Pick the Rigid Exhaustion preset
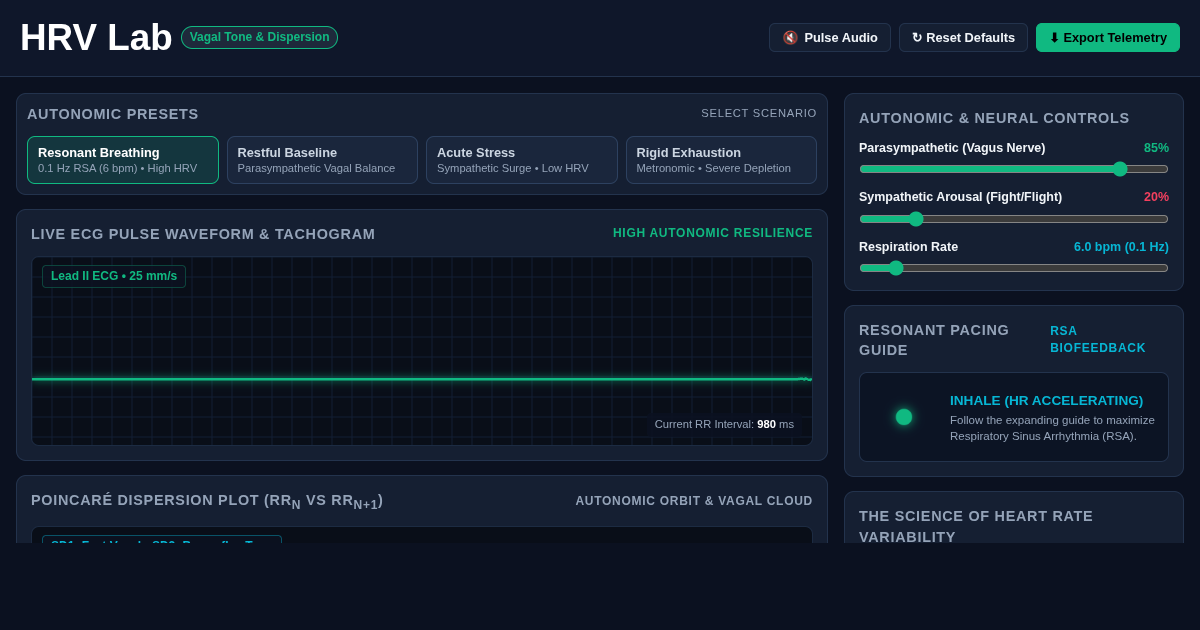The height and width of the screenshot is (630, 1200). [x=721, y=160]
